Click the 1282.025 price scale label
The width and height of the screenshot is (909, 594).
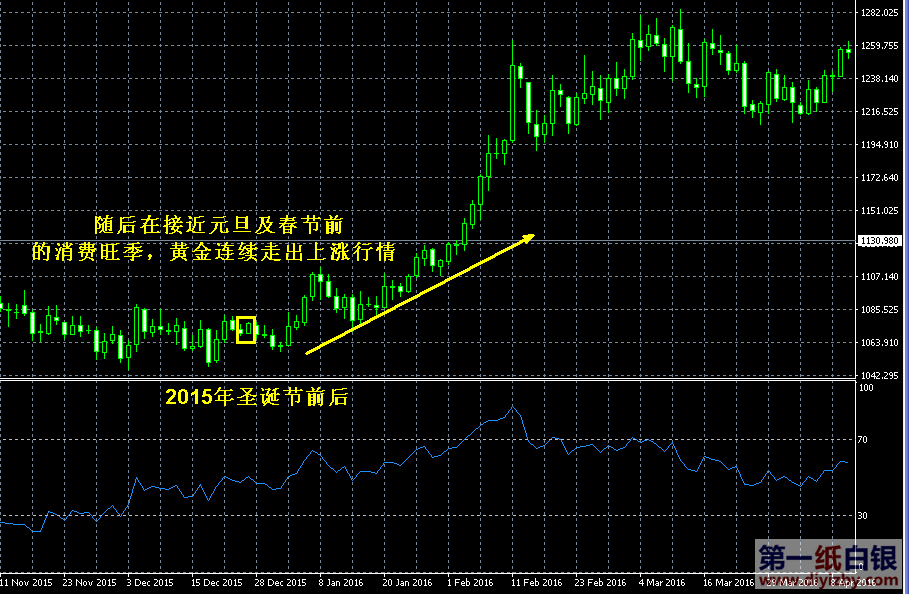[880, 13]
